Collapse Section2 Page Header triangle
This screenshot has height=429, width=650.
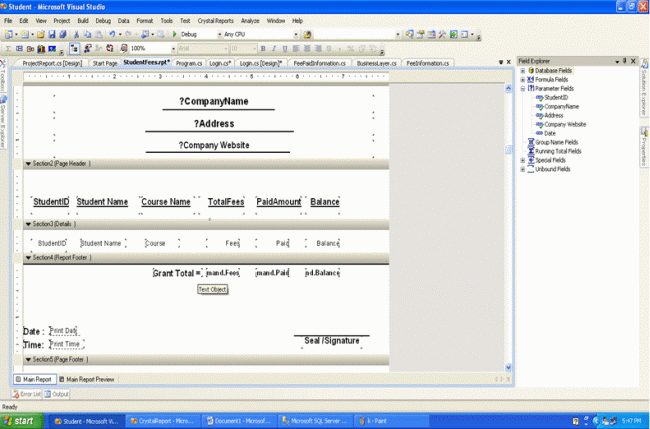coord(28,164)
